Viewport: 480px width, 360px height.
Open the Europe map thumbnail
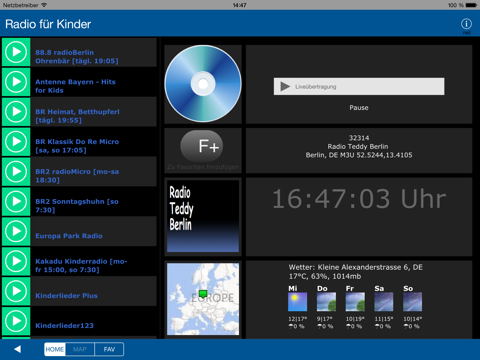click(203, 299)
